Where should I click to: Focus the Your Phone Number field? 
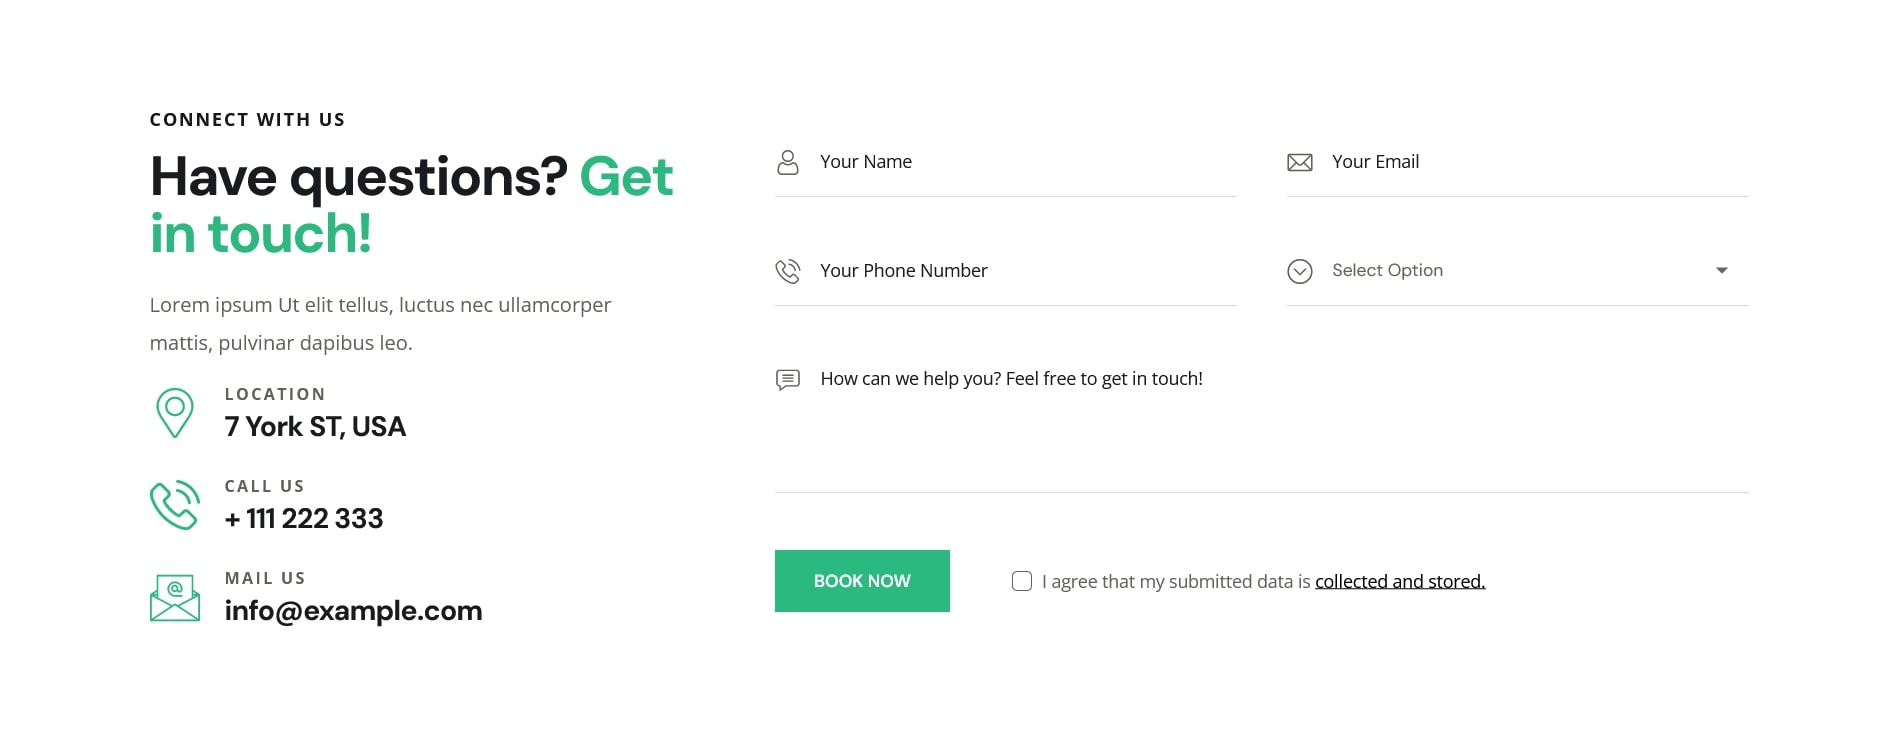(x=1020, y=271)
